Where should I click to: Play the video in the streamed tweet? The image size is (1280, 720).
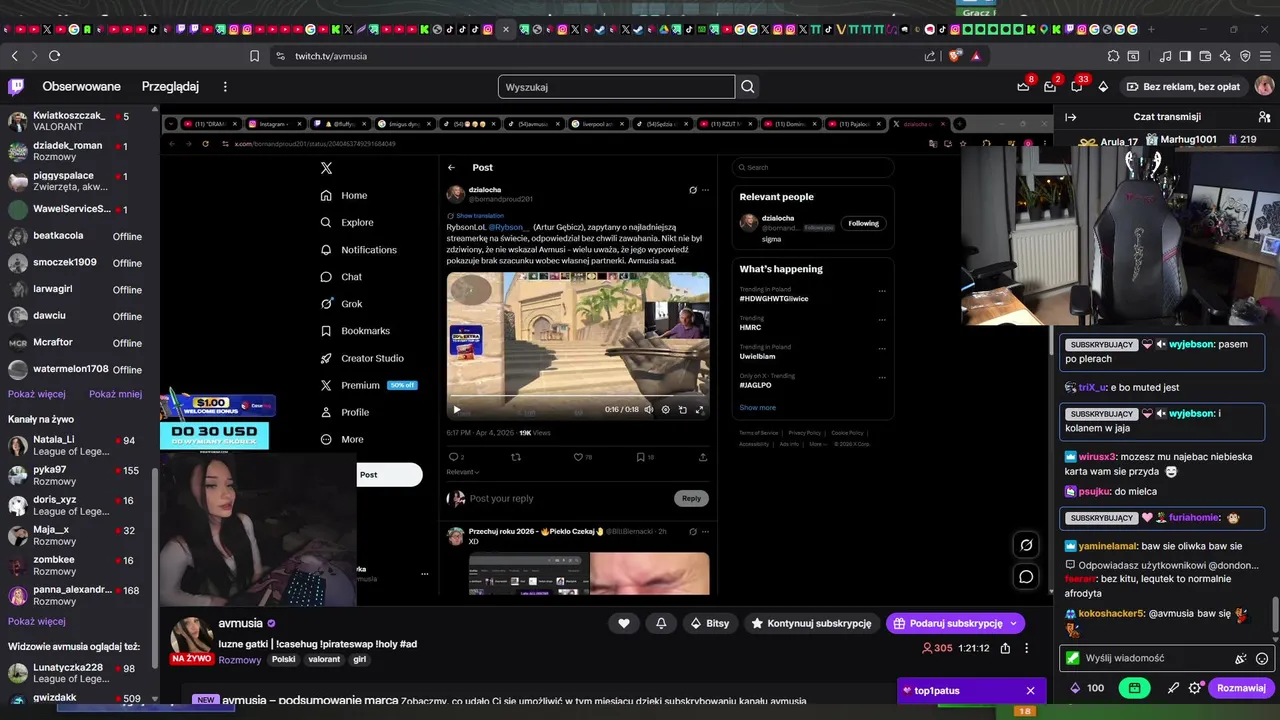tap(457, 409)
